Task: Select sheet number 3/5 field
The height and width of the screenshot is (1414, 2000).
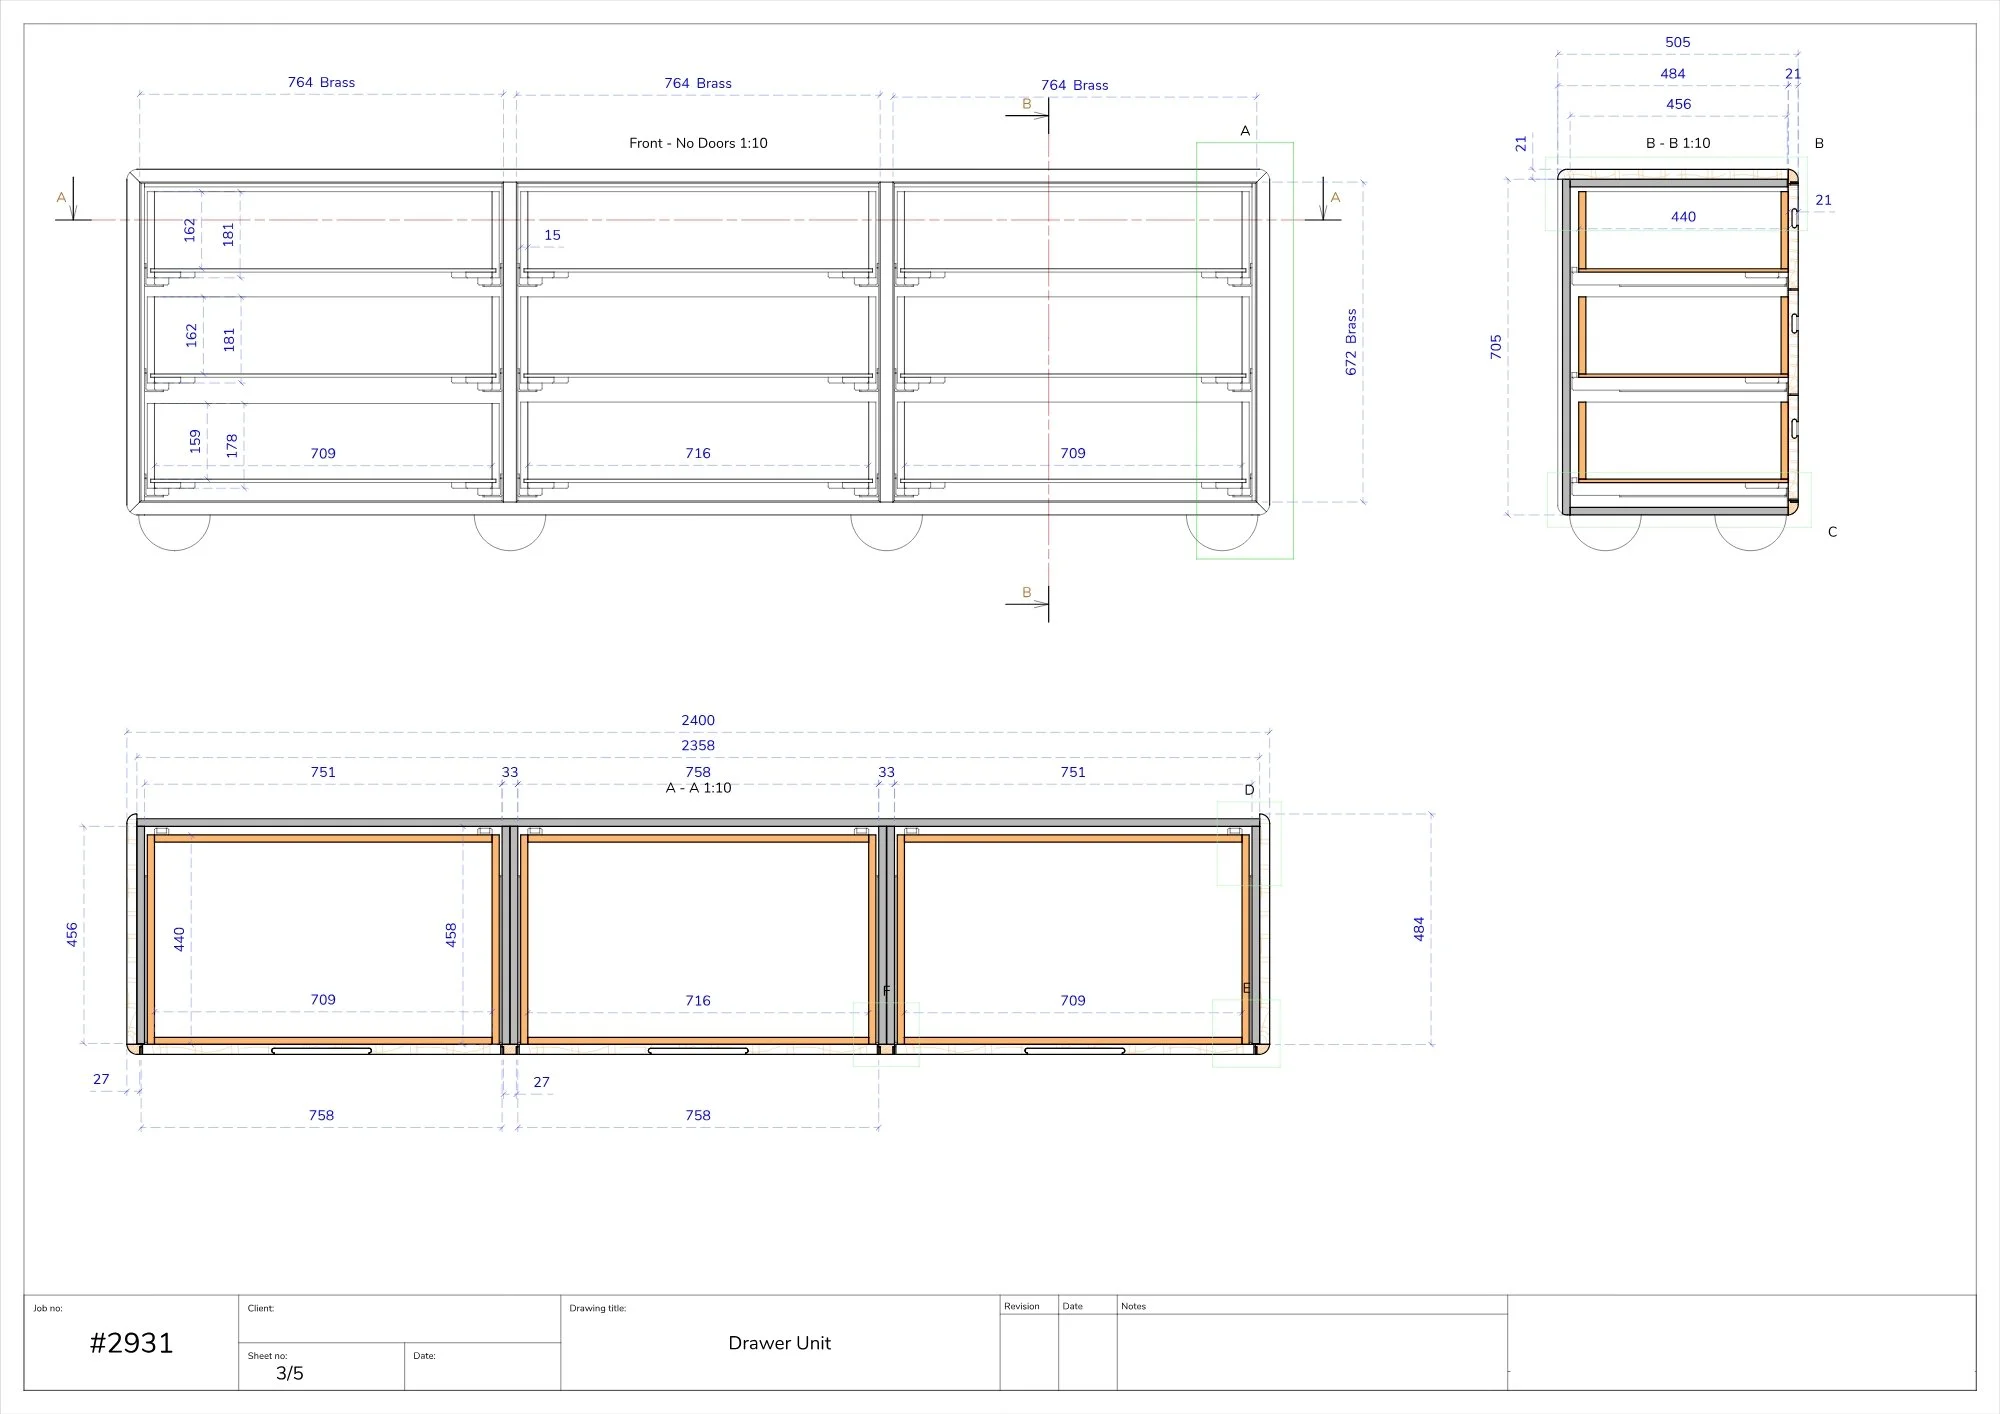Action: click(290, 1373)
